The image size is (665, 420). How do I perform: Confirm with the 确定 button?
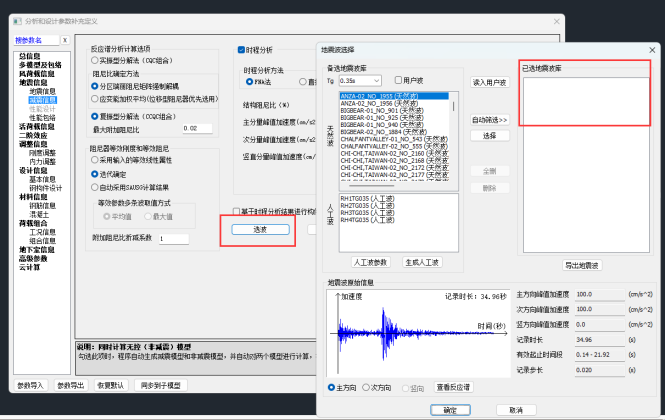coord(450,409)
